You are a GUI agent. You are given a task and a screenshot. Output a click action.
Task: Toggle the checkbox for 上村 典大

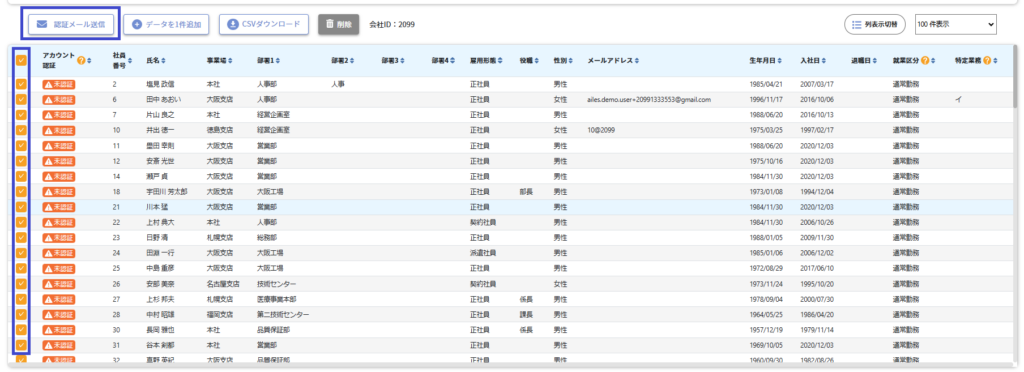(21, 223)
